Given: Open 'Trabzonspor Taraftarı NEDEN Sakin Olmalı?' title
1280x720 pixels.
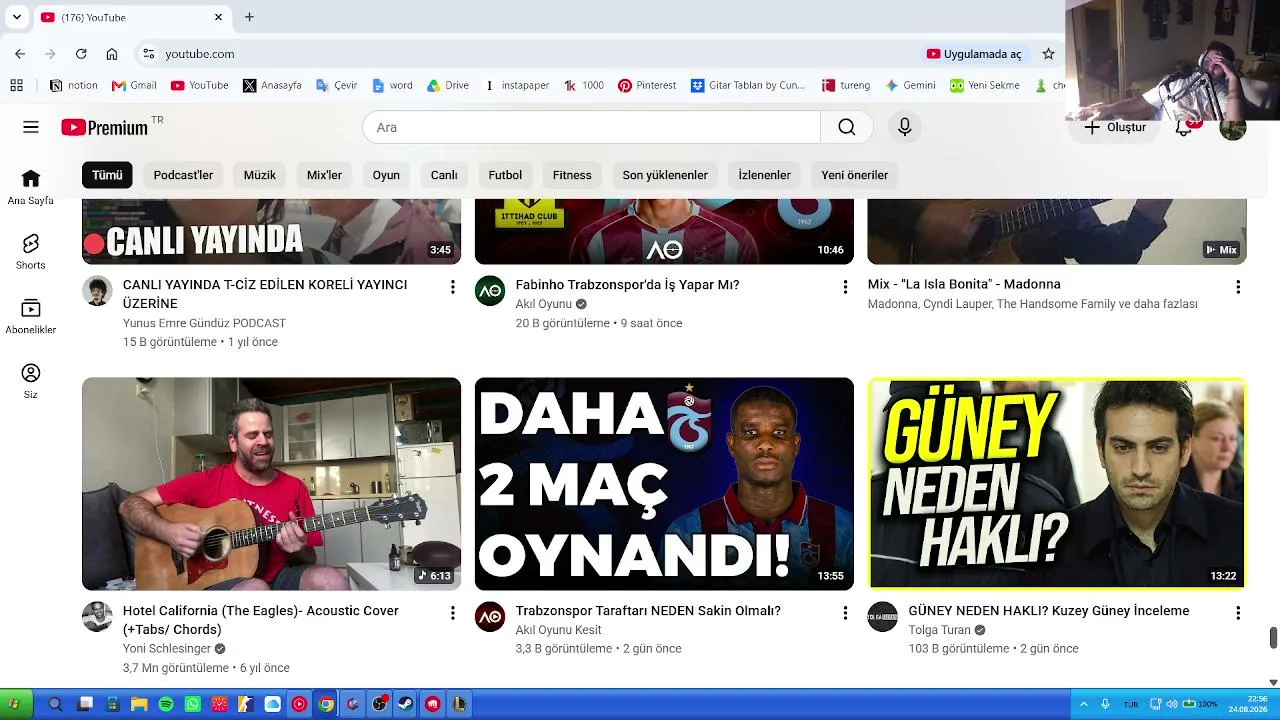Looking at the screenshot, I should click(648, 611).
